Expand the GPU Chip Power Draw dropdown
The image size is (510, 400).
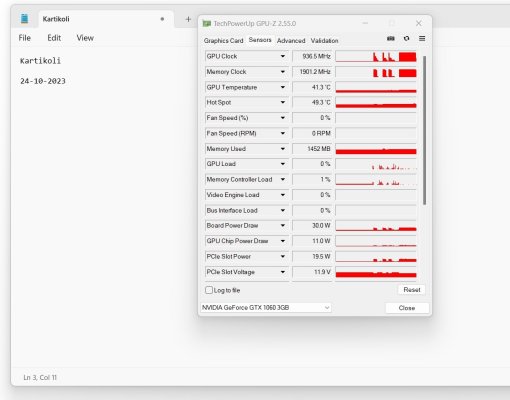283,241
